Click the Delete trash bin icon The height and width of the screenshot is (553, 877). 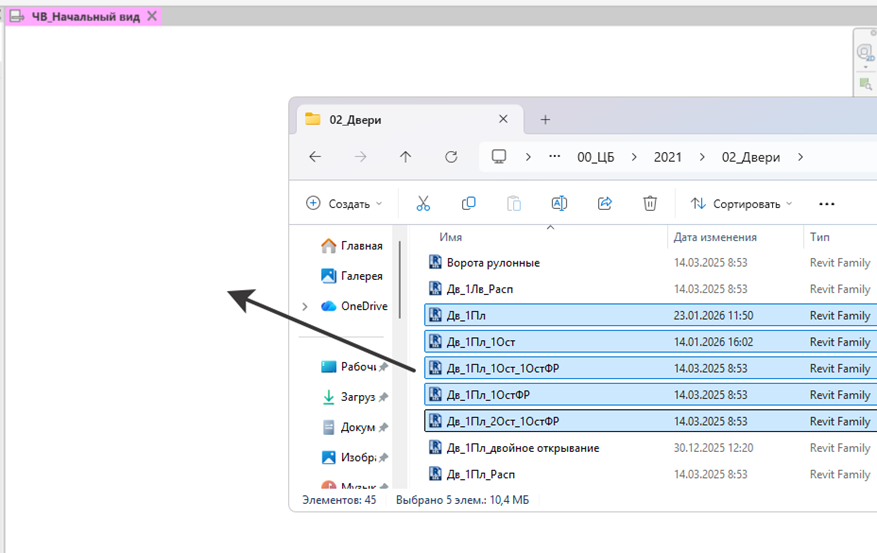650,203
